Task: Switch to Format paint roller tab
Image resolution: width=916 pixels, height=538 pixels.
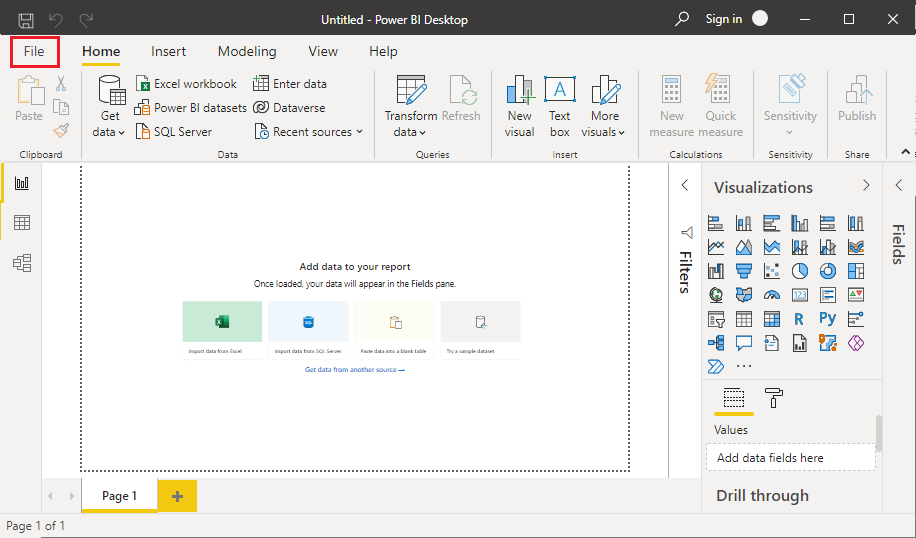Action: [x=774, y=398]
